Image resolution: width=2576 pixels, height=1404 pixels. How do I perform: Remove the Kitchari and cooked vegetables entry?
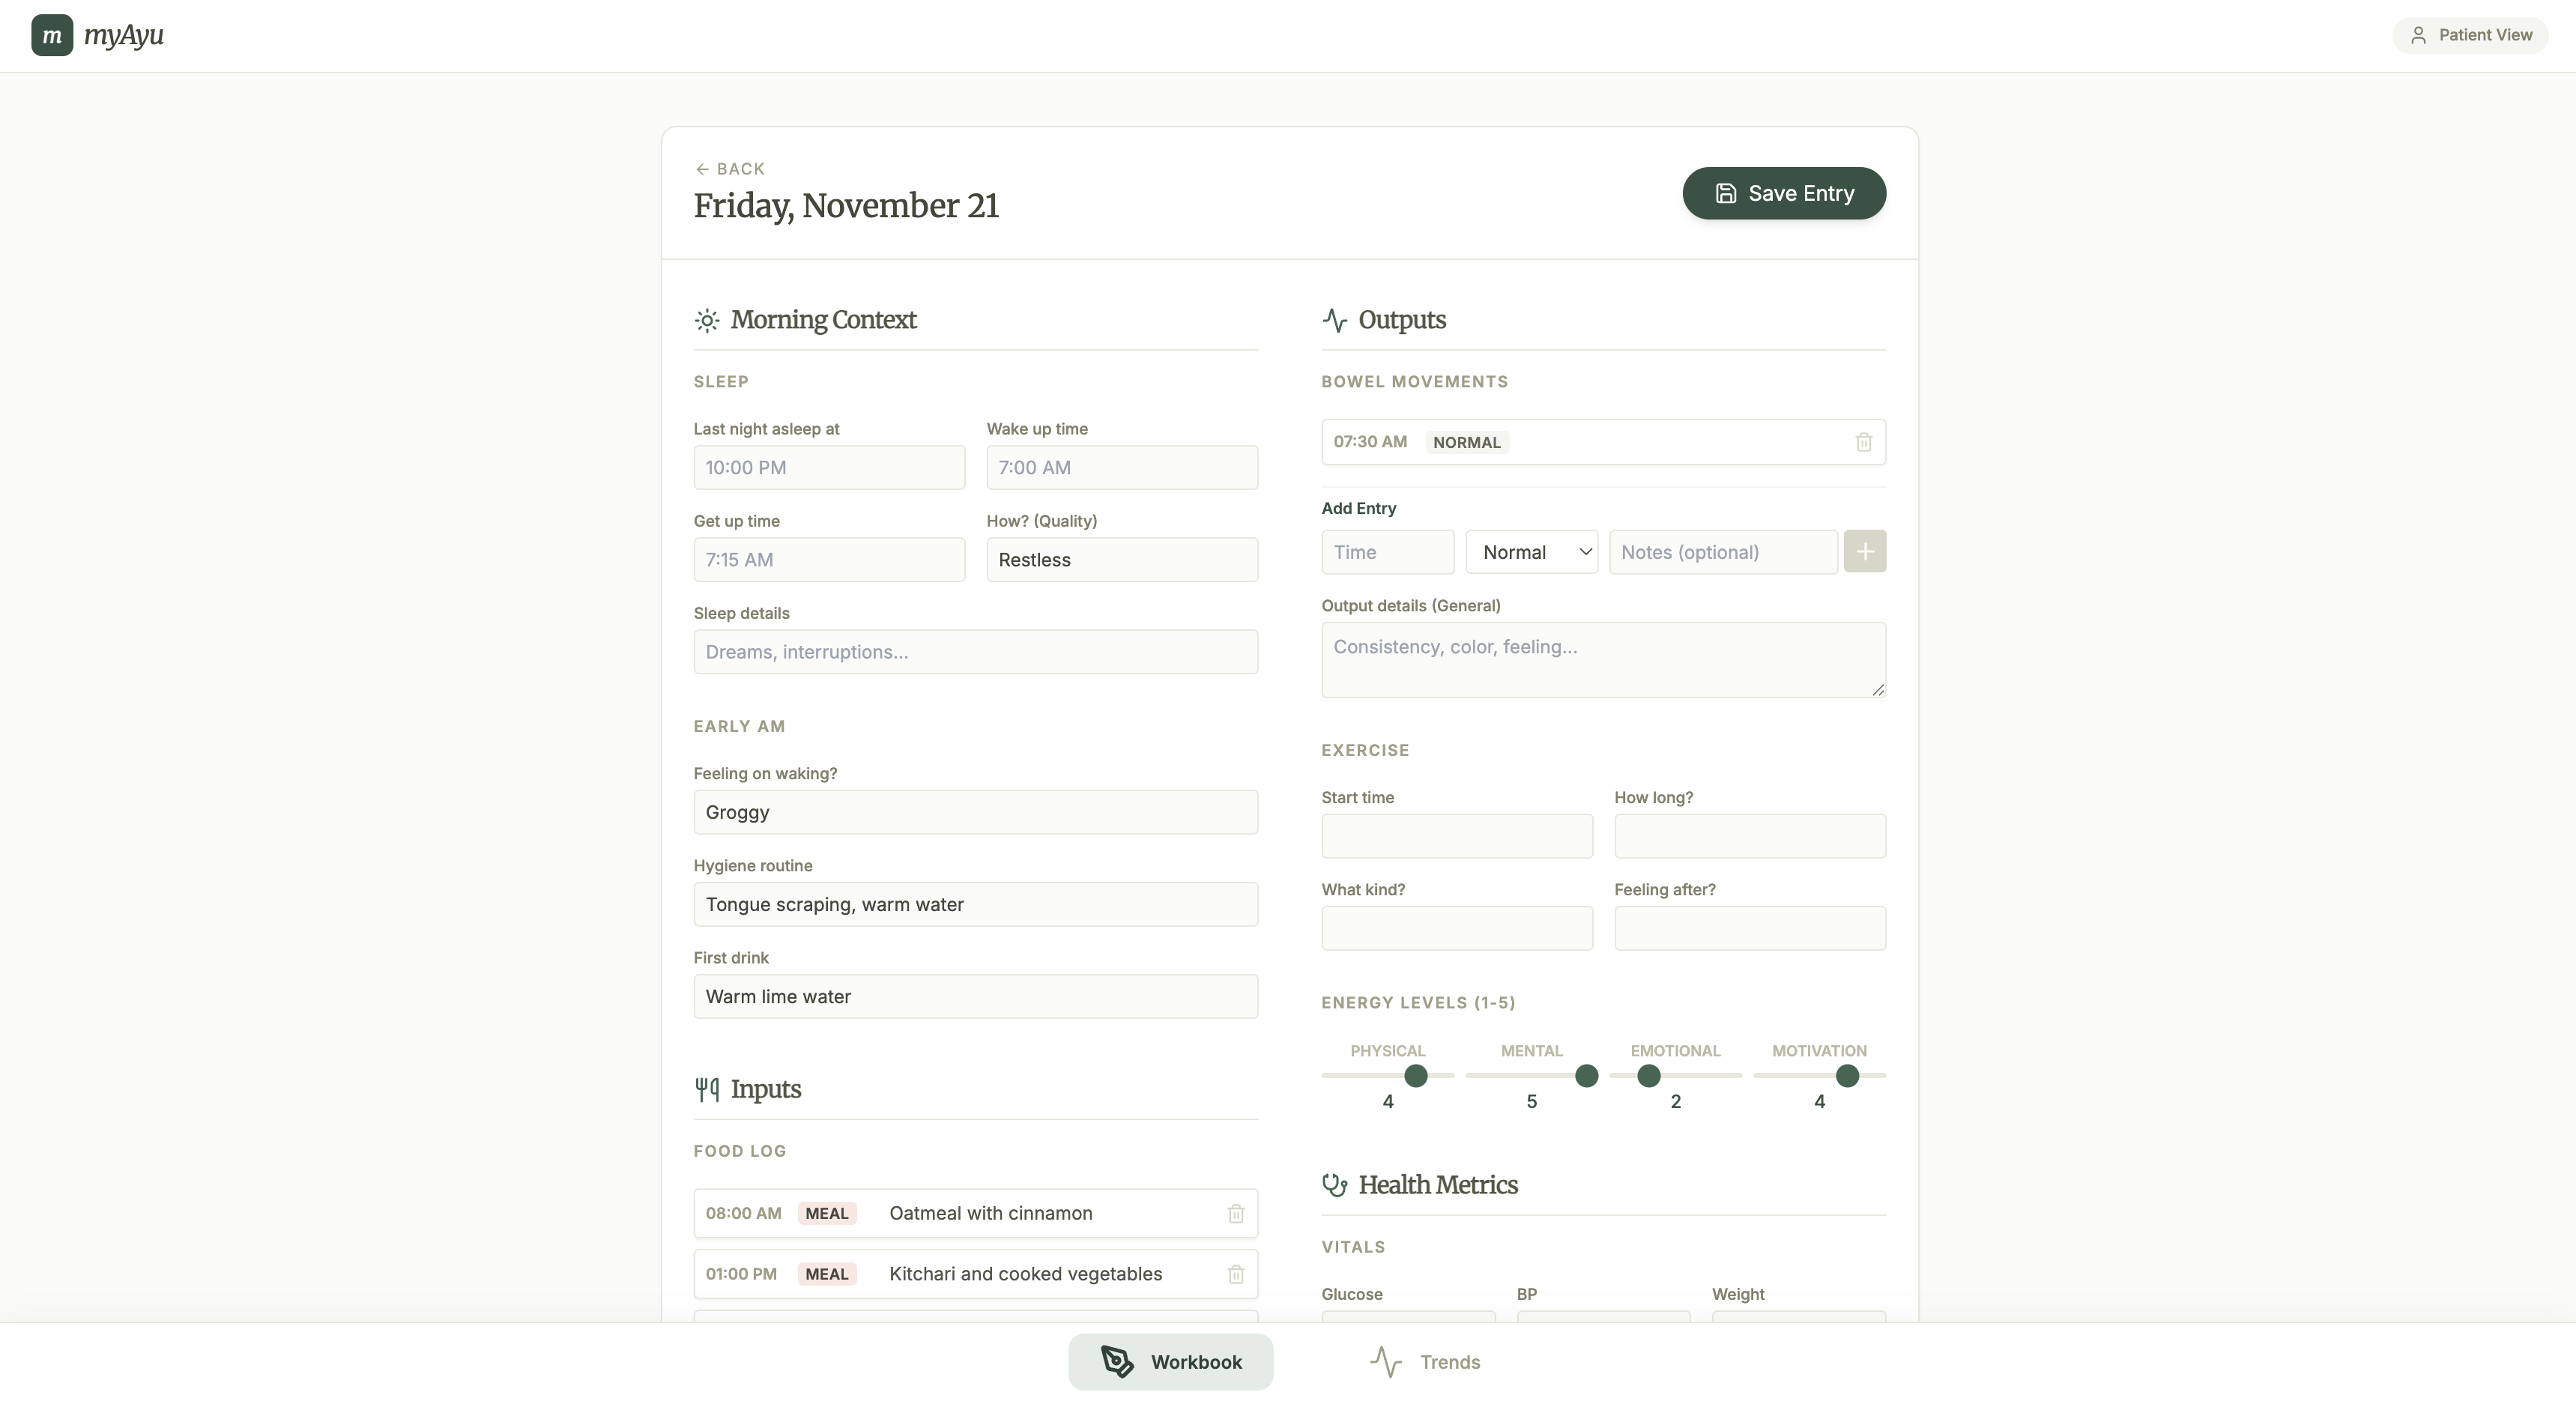tap(1235, 1274)
